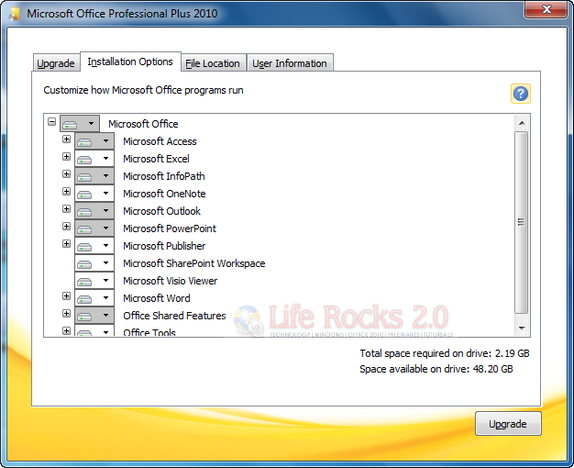Open install-state dropdown for SharePoint Workspace

click(x=94, y=263)
